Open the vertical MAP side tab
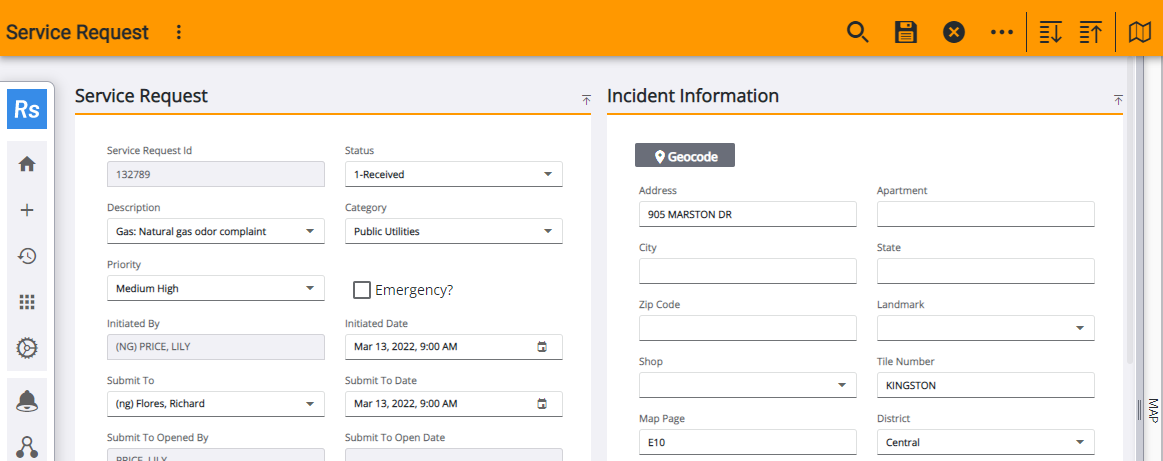The width and height of the screenshot is (1163, 461). [1153, 410]
